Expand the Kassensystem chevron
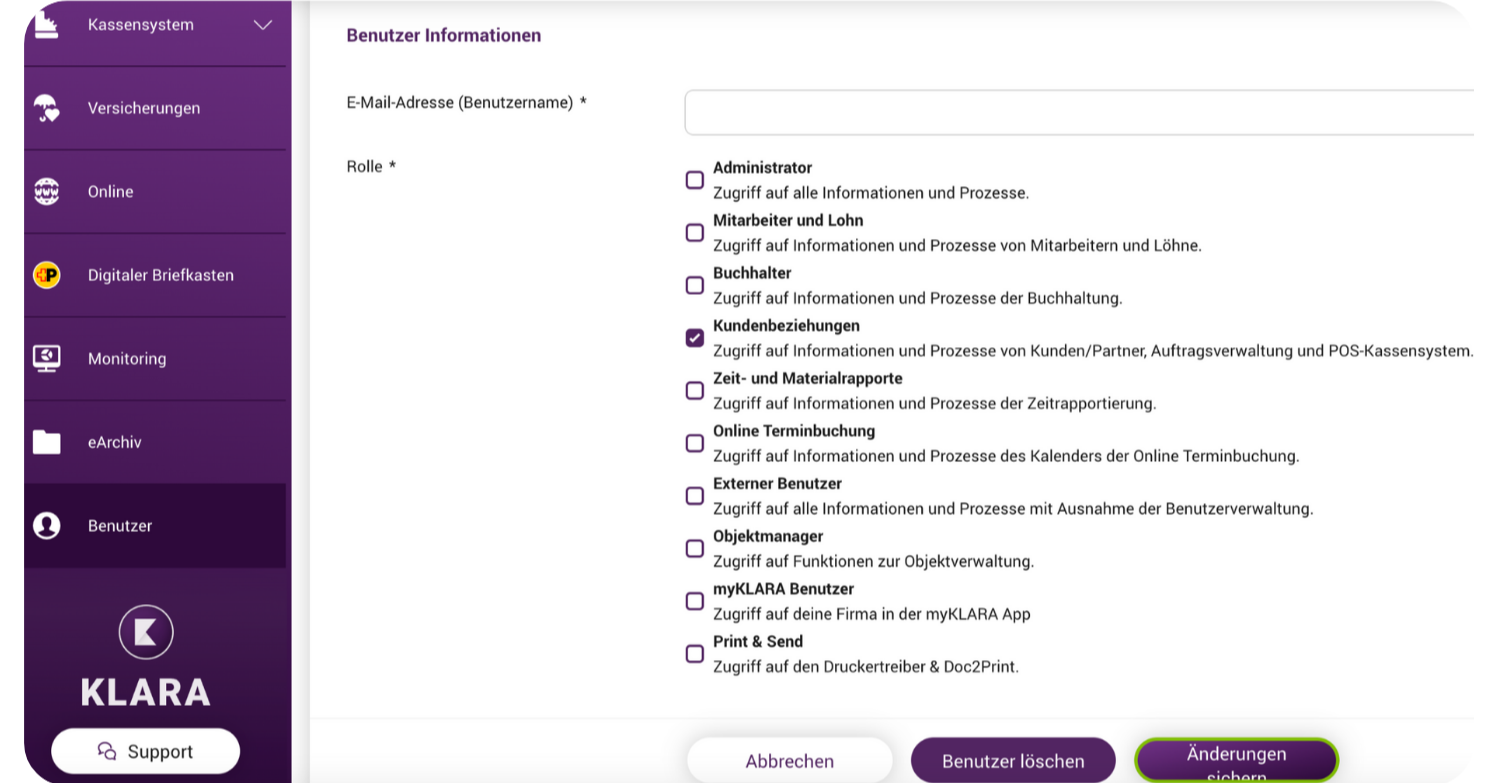1495x783 pixels. click(263, 25)
